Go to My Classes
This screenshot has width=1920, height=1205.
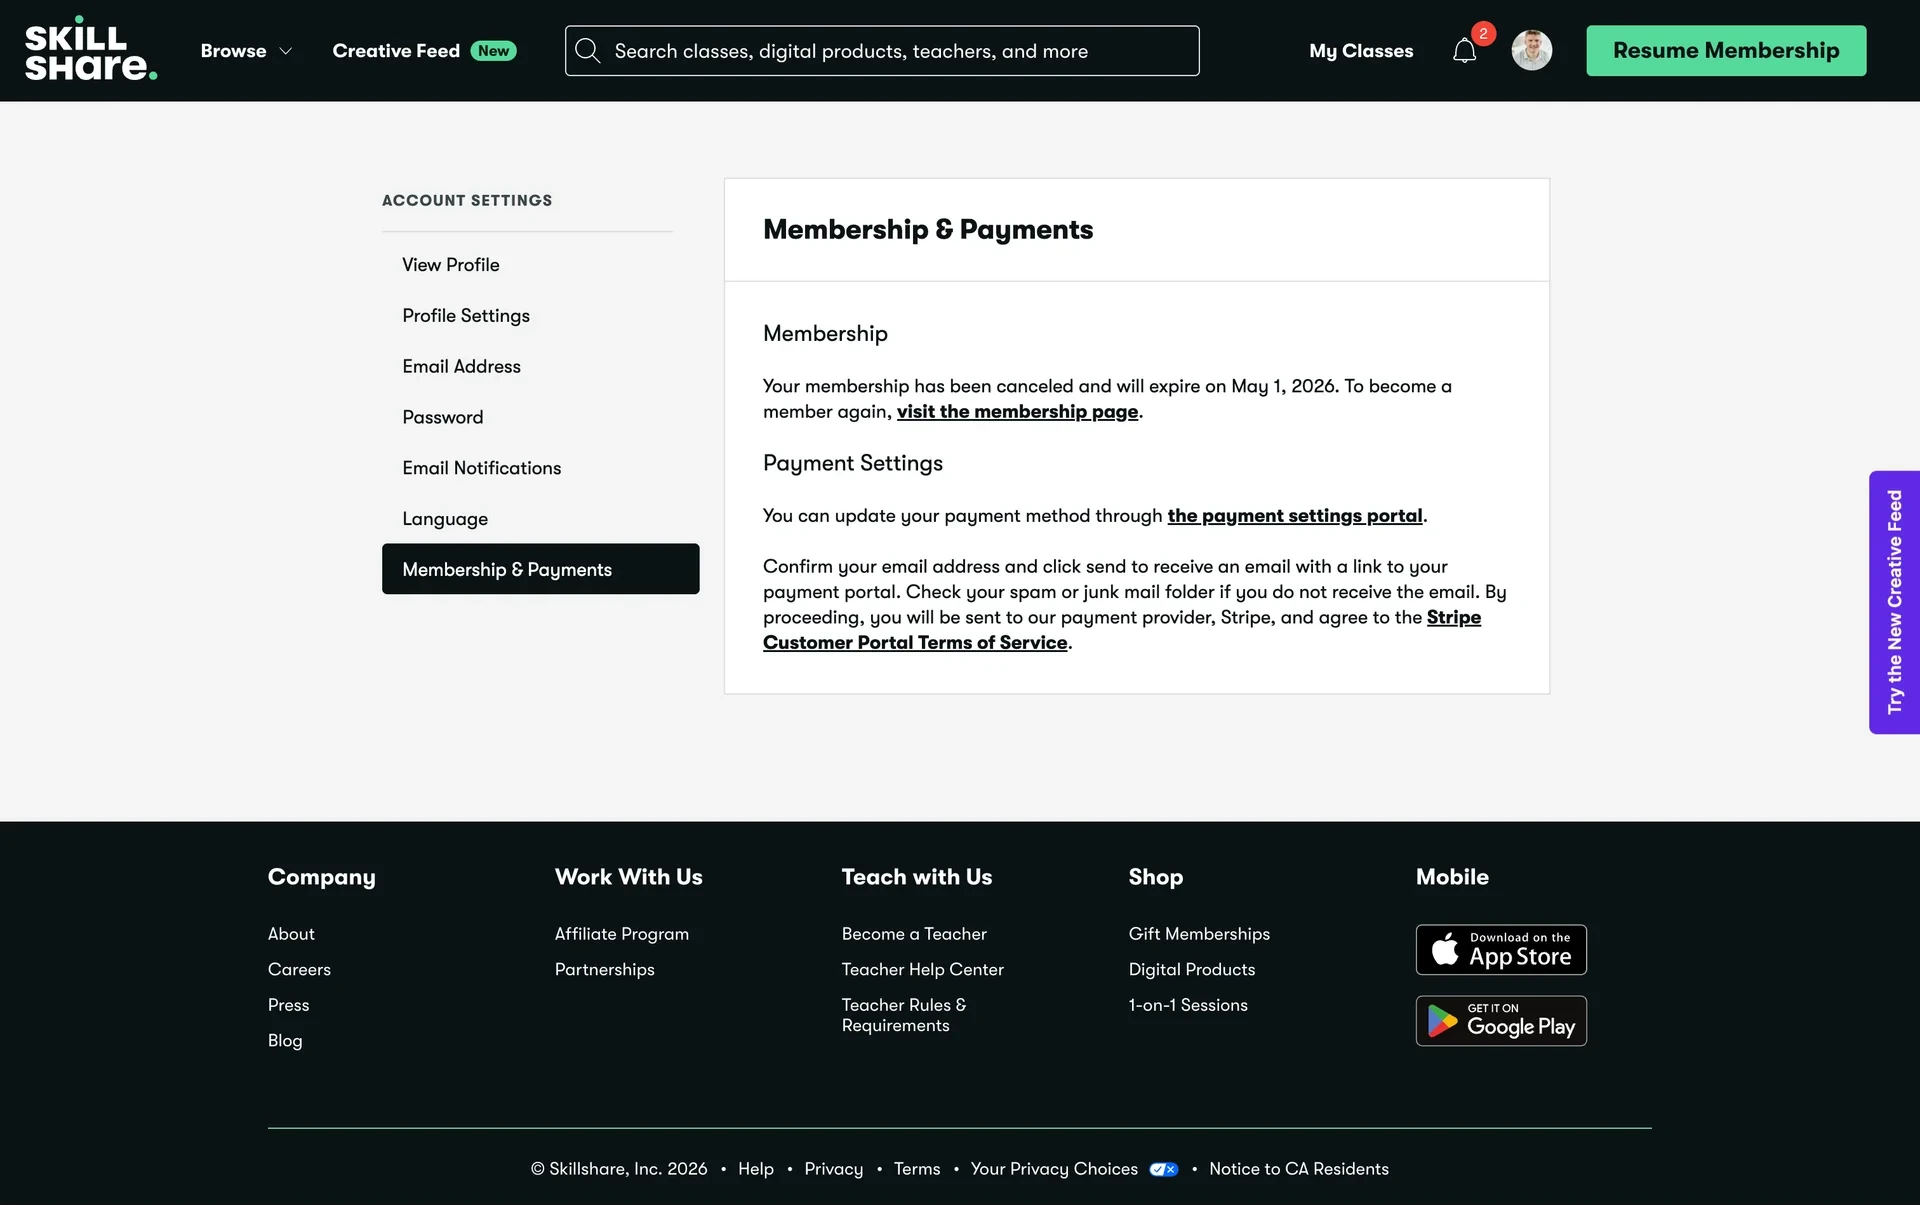click(1361, 51)
